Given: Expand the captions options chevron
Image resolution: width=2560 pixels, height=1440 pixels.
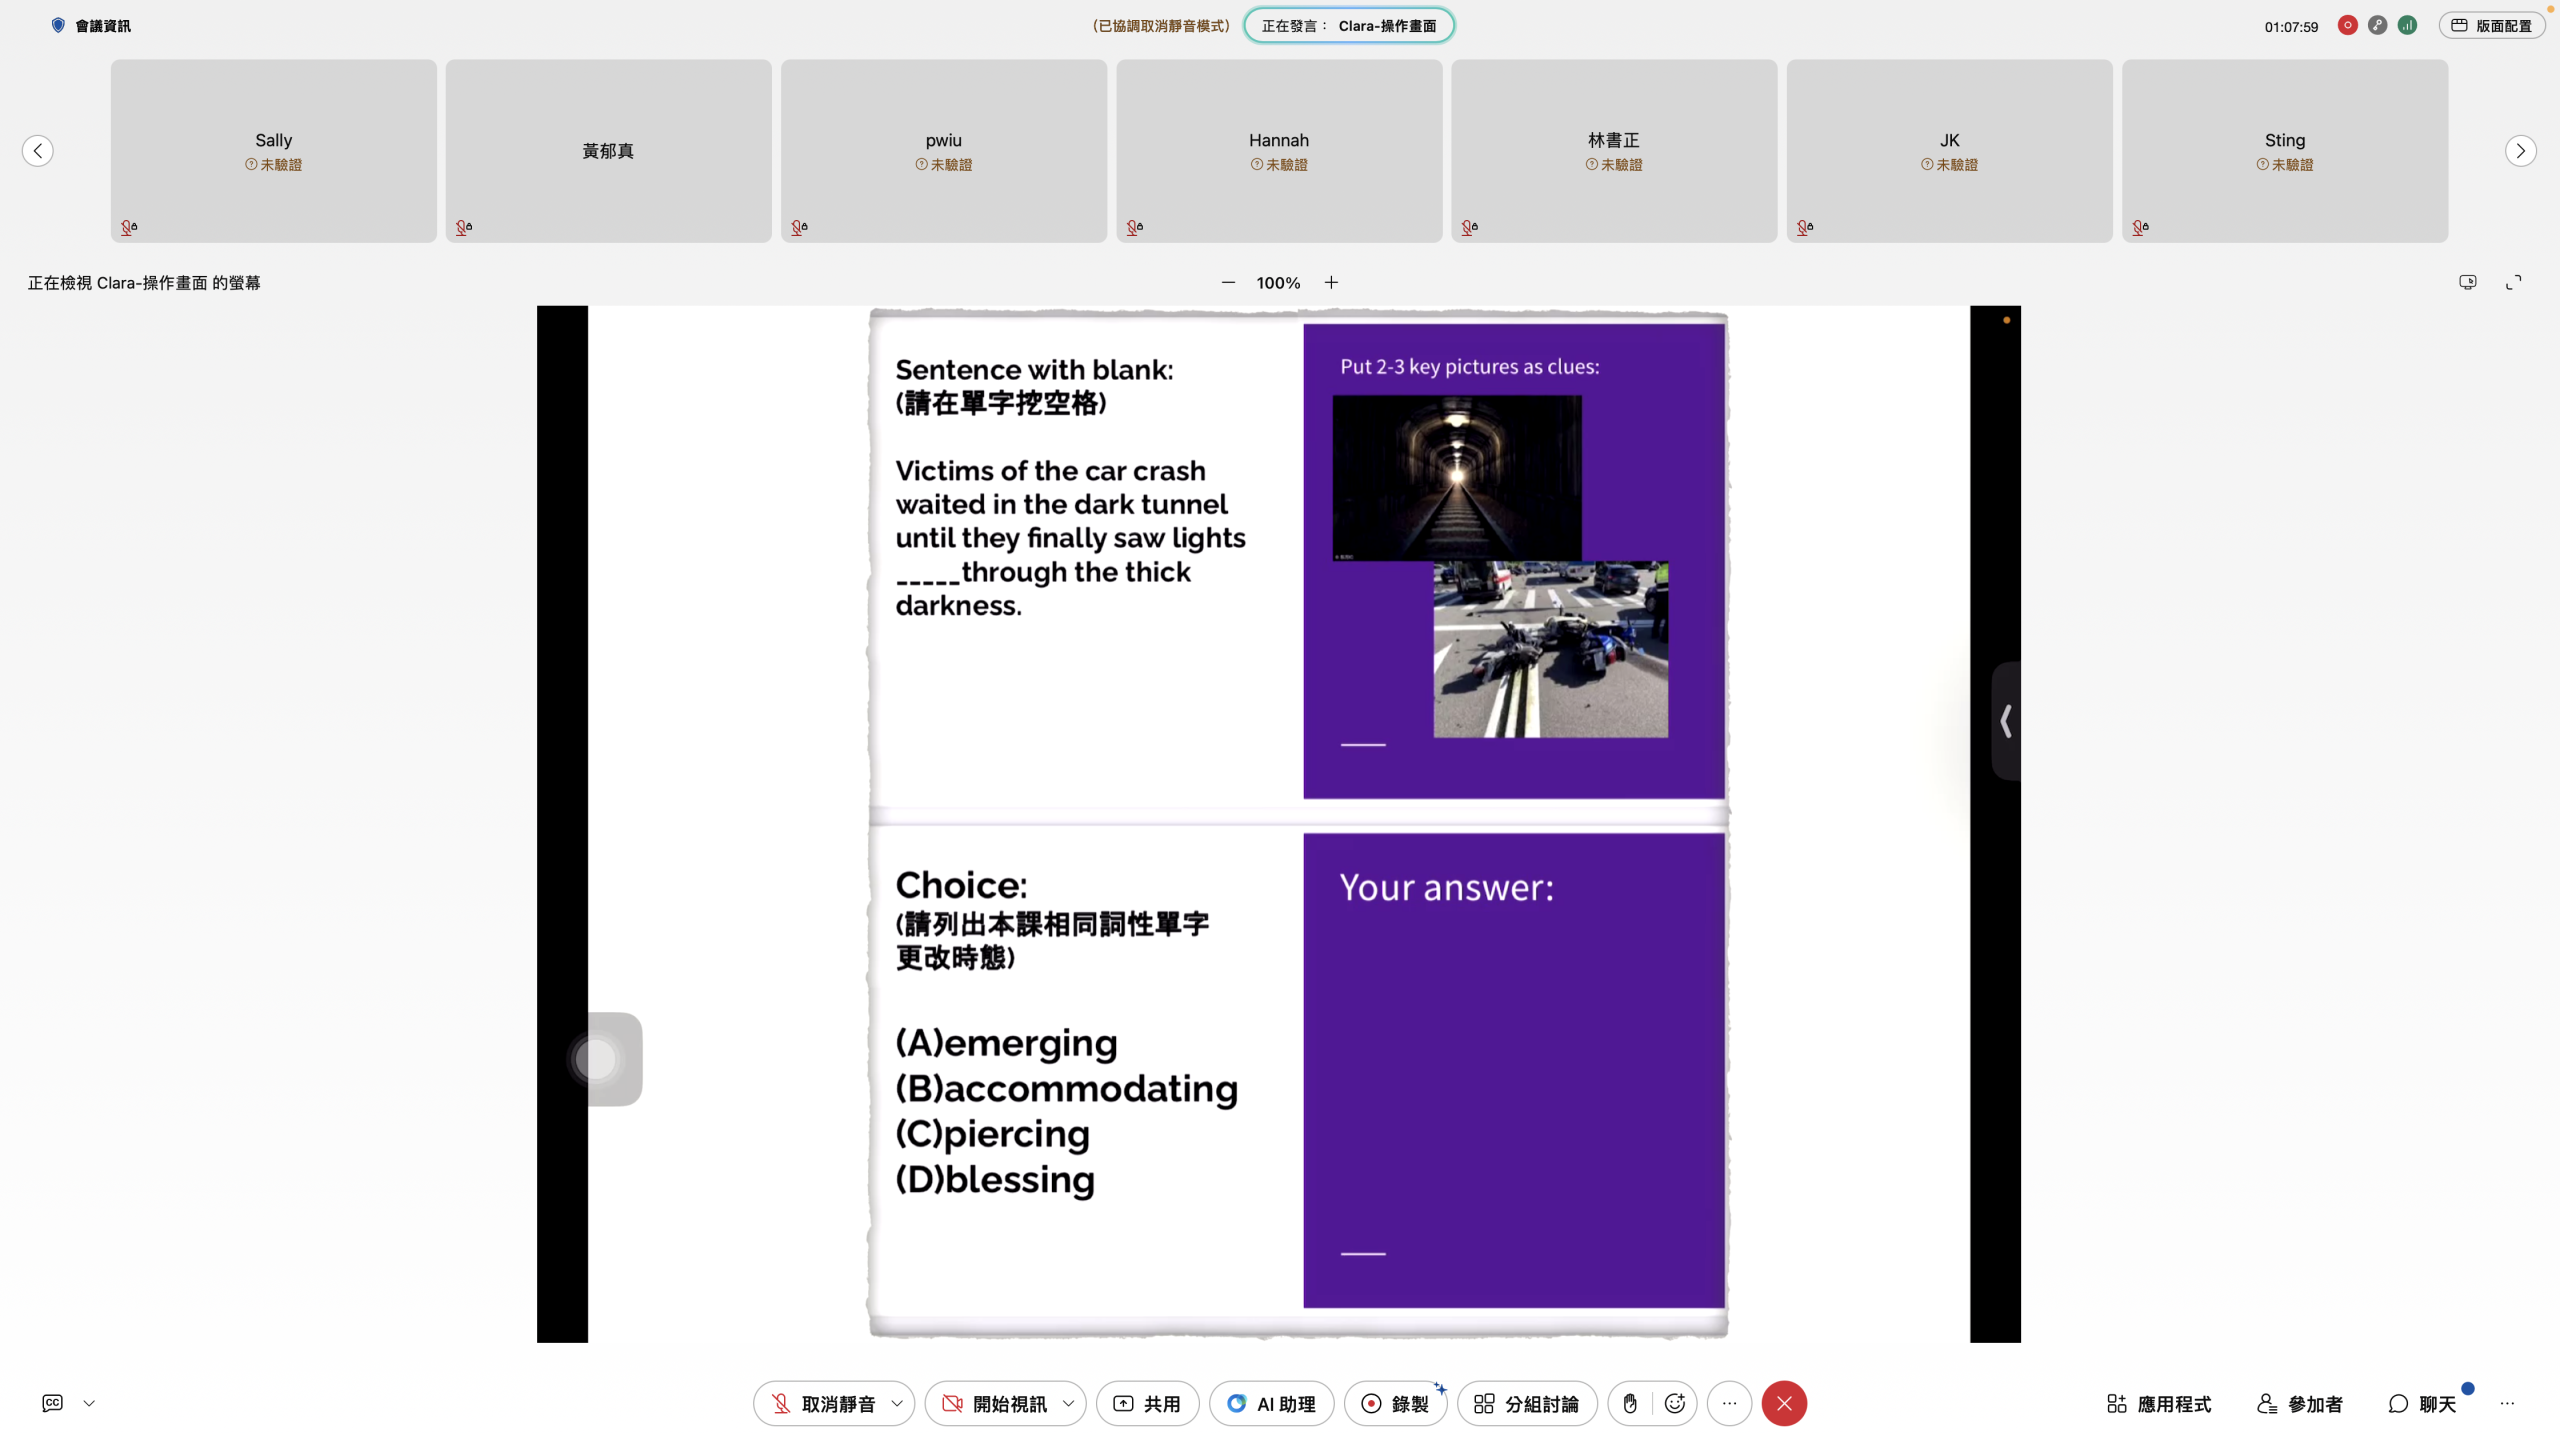Looking at the screenshot, I should tap(89, 1403).
